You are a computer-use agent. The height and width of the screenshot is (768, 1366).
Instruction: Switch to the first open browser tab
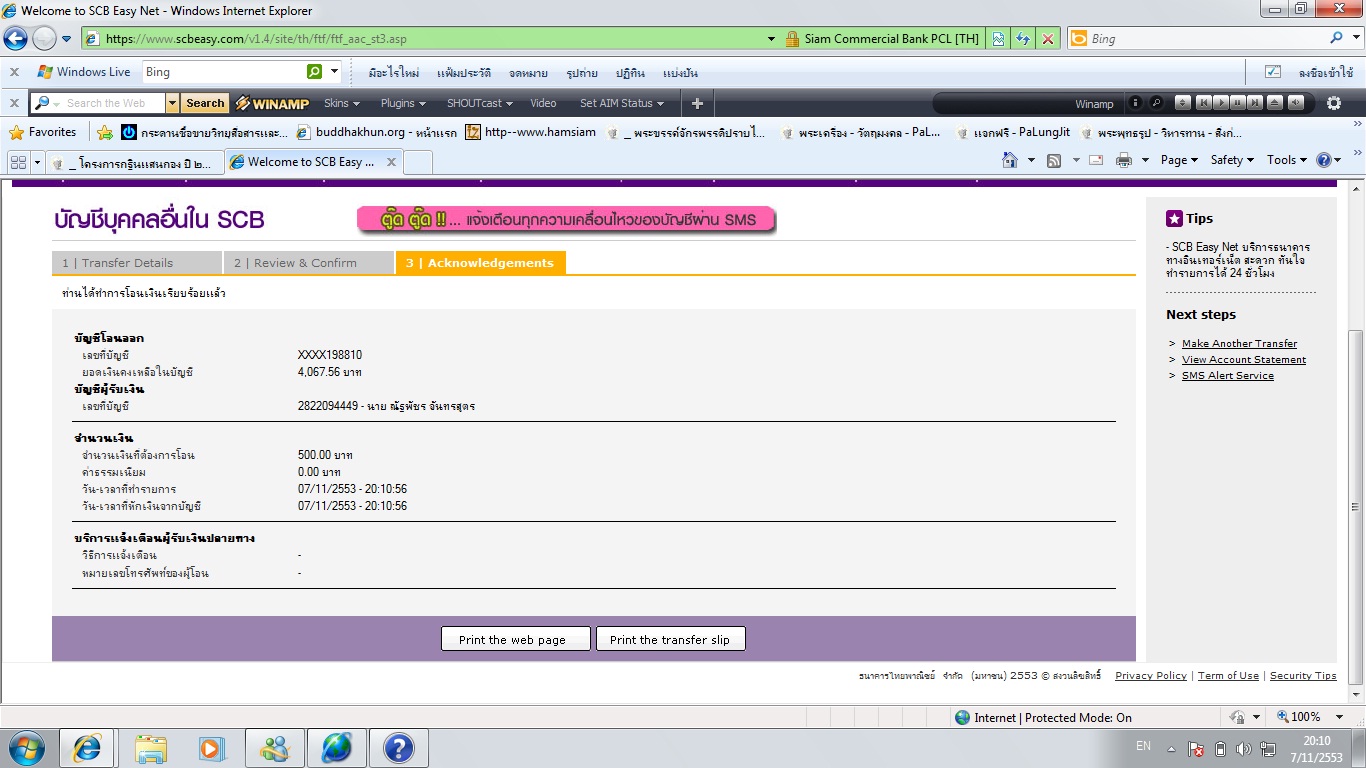point(135,163)
